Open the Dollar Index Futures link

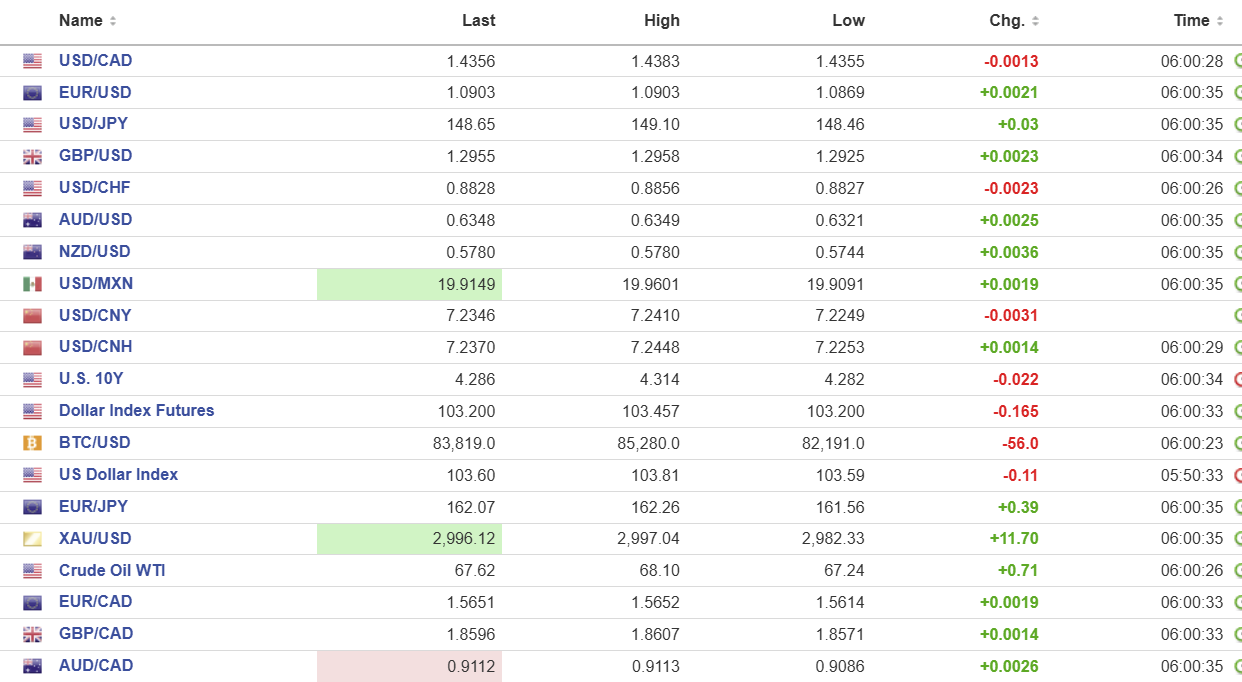point(136,411)
